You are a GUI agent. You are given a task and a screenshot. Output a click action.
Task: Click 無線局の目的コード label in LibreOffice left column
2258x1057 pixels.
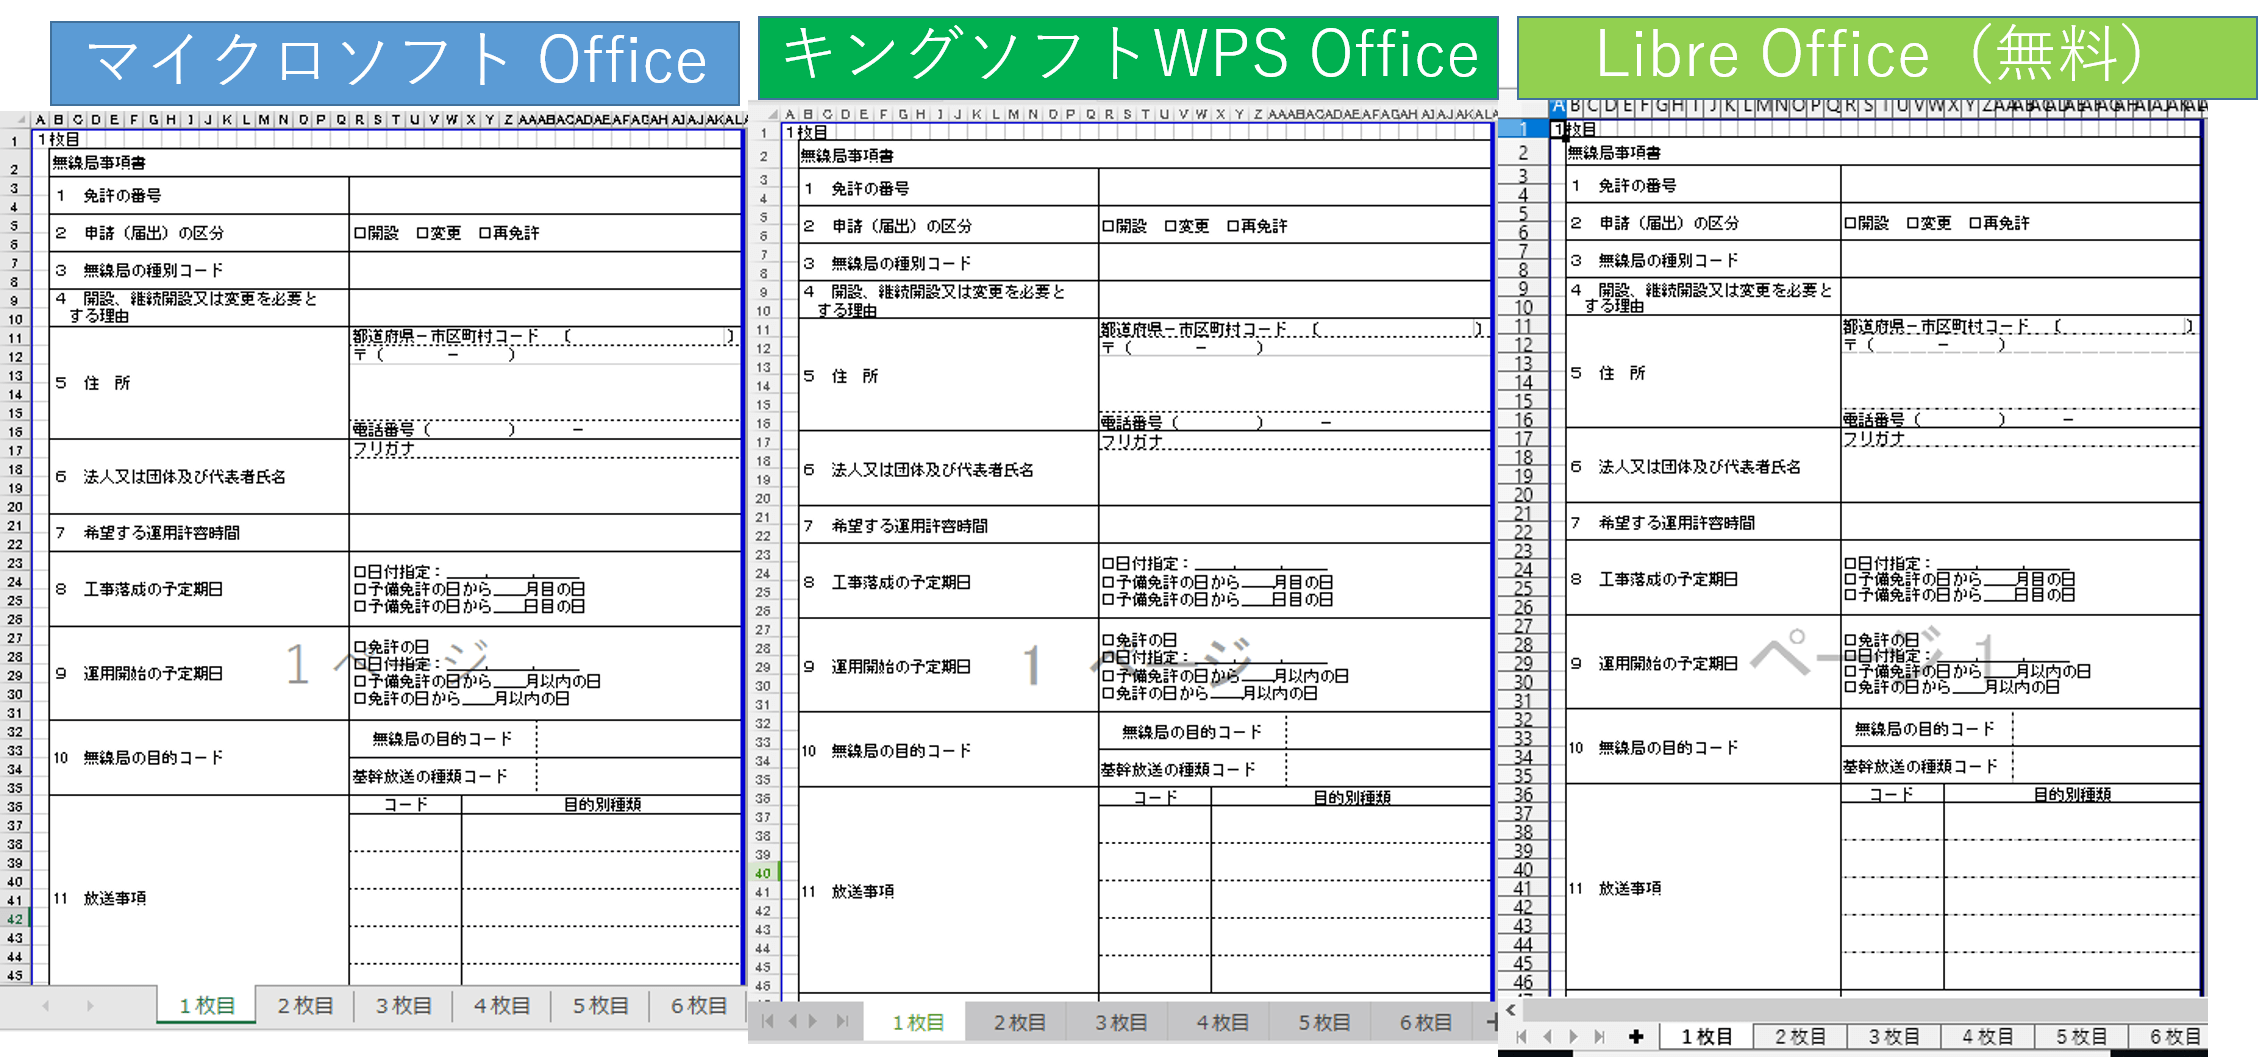(1668, 747)
